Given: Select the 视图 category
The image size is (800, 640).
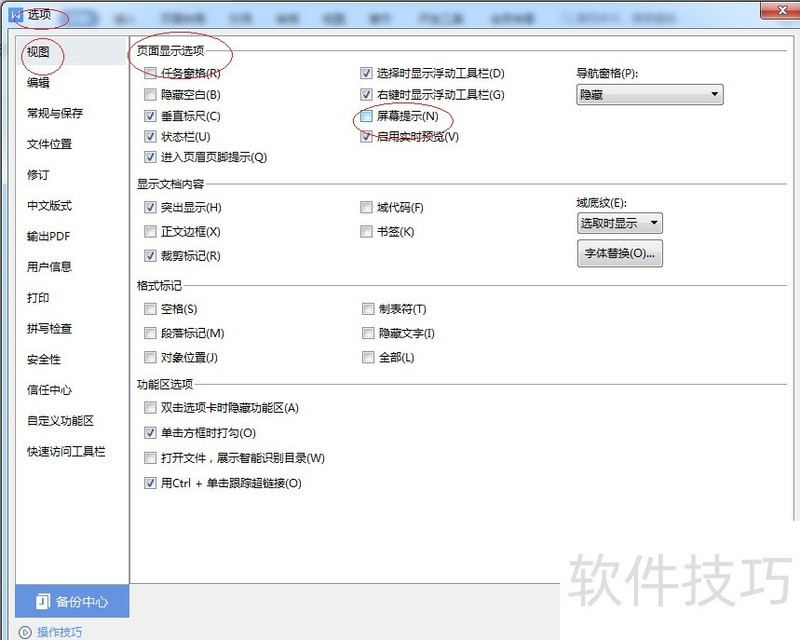Looking at the screenshot, I should click(70, 52).
